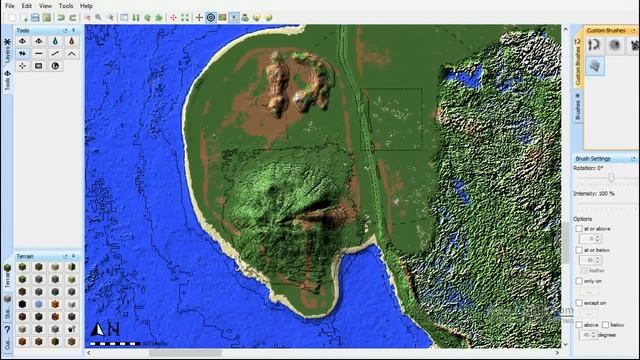
Task: Click the green Redo arrow
Action: [73, 18]
